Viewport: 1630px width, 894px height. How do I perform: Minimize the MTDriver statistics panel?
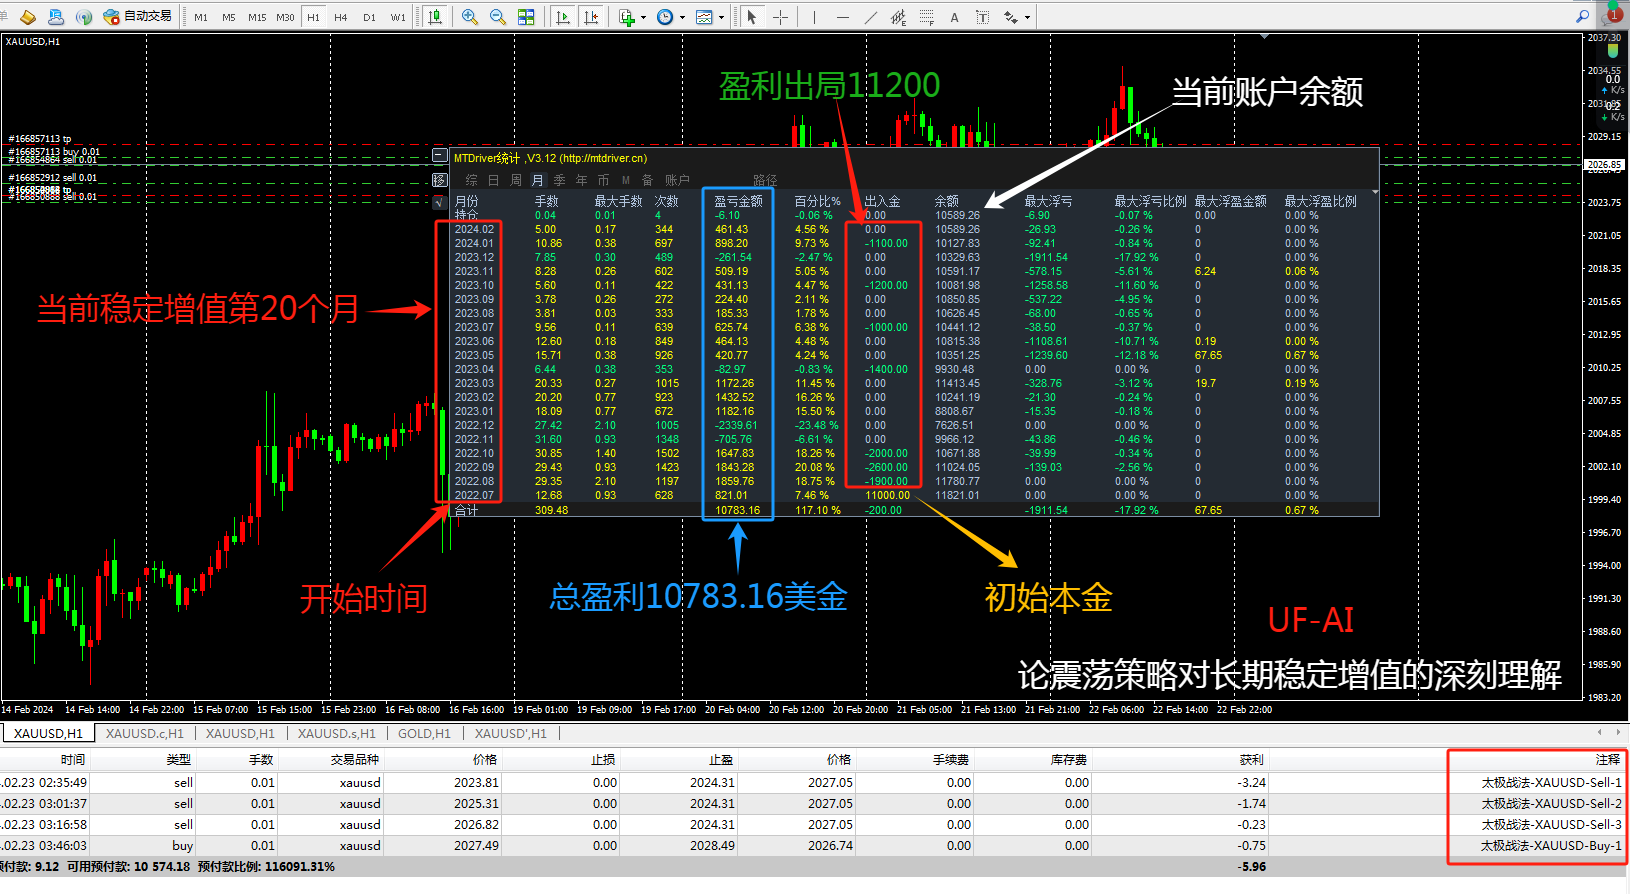[x=440, y=156]
